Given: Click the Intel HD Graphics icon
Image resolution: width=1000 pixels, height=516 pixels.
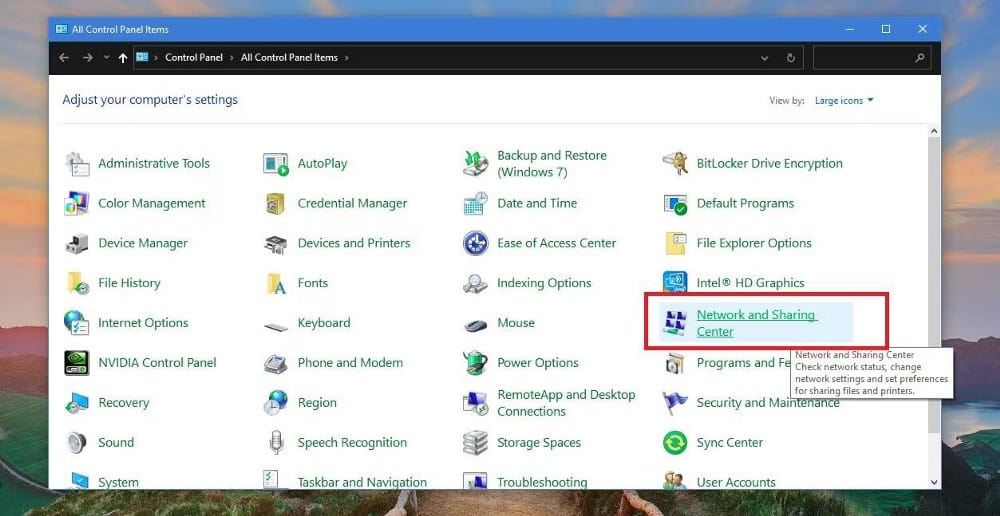Looking at the screenshot, I should pyautogui.click(x=675, y=283).
